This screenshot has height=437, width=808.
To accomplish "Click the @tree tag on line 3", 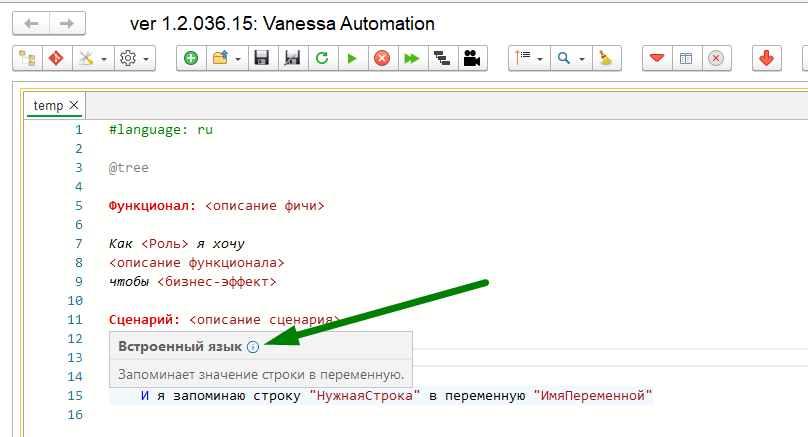I will [129, 168].
